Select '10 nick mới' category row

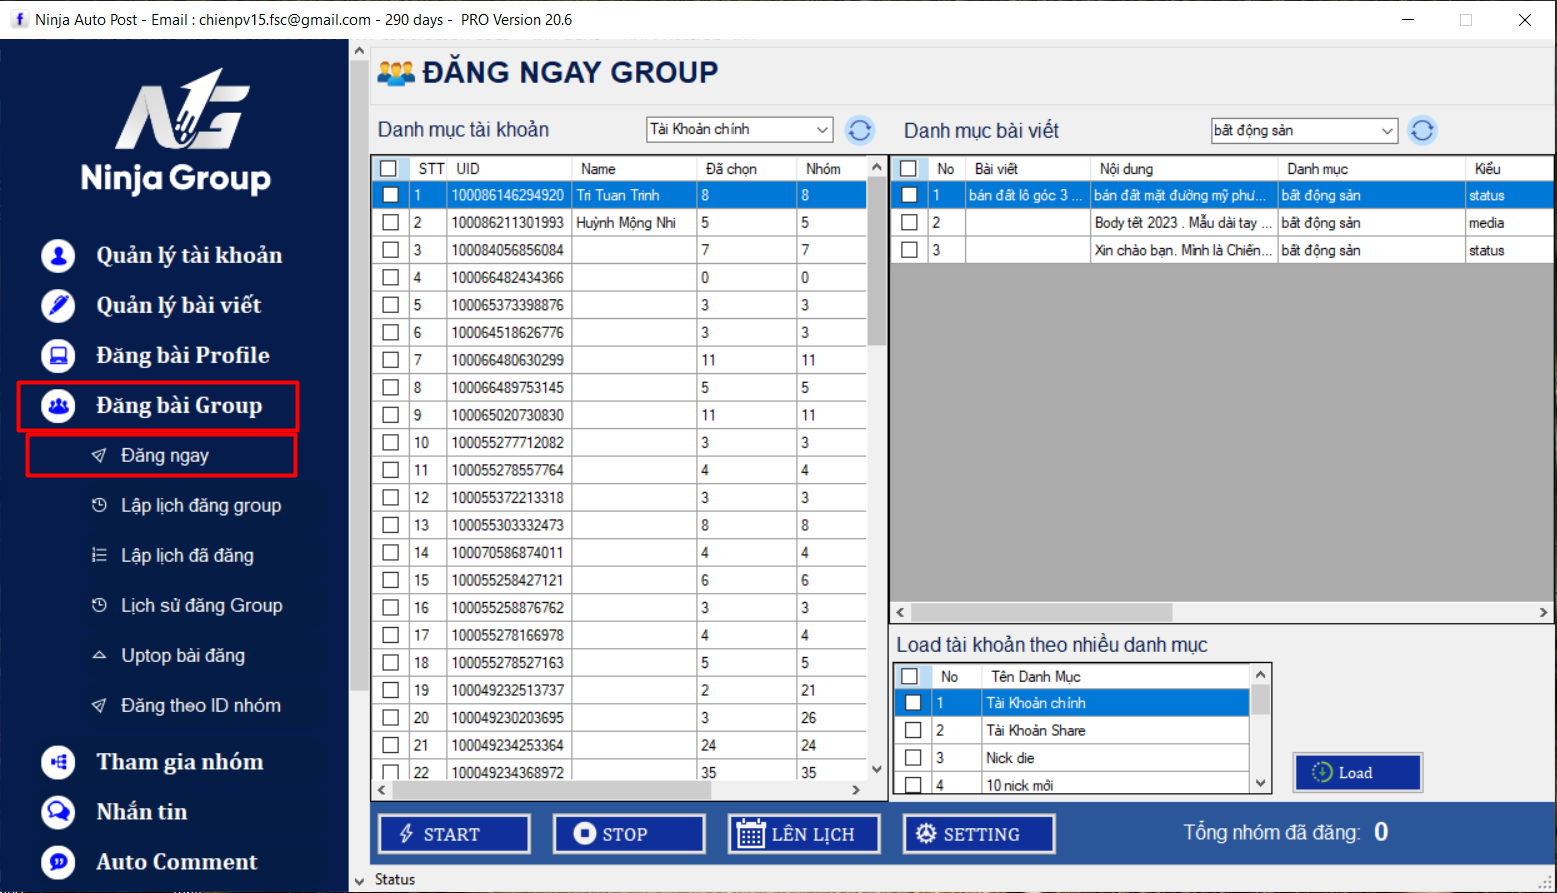[x=1071, y=785]
